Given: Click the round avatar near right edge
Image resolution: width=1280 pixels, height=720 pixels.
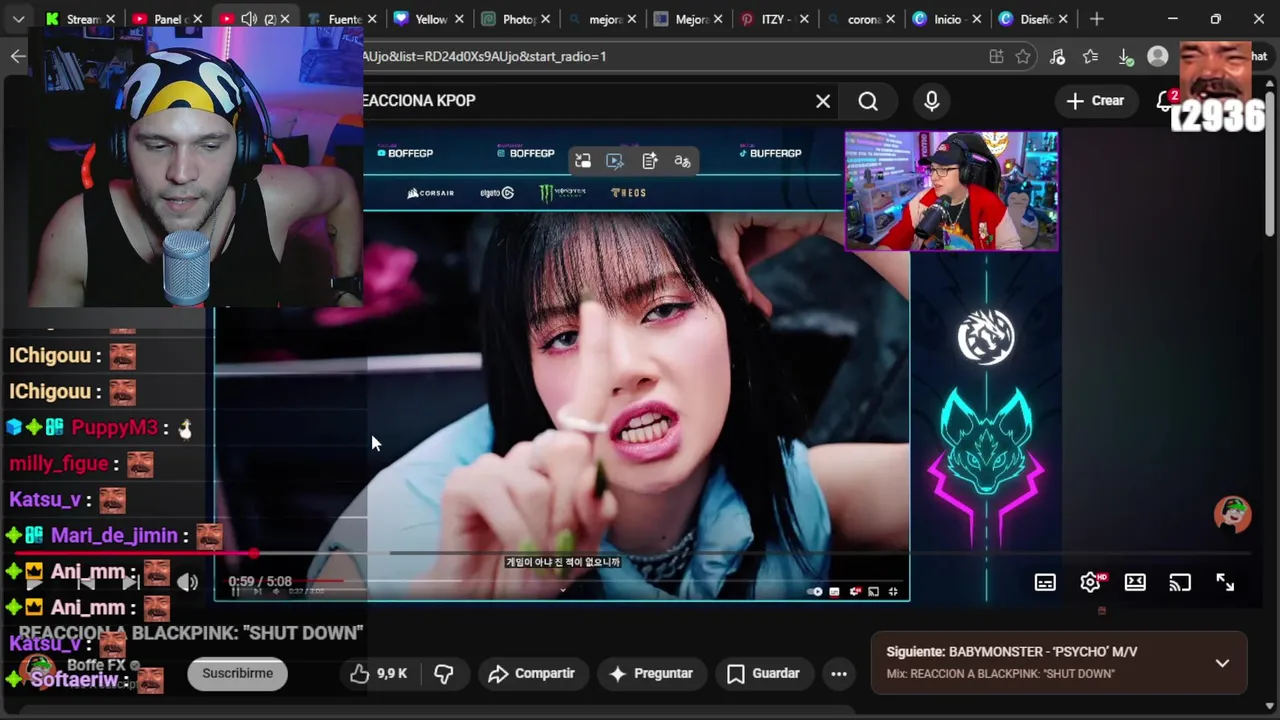Looking at the screenshot, I should pos(1232,514).
